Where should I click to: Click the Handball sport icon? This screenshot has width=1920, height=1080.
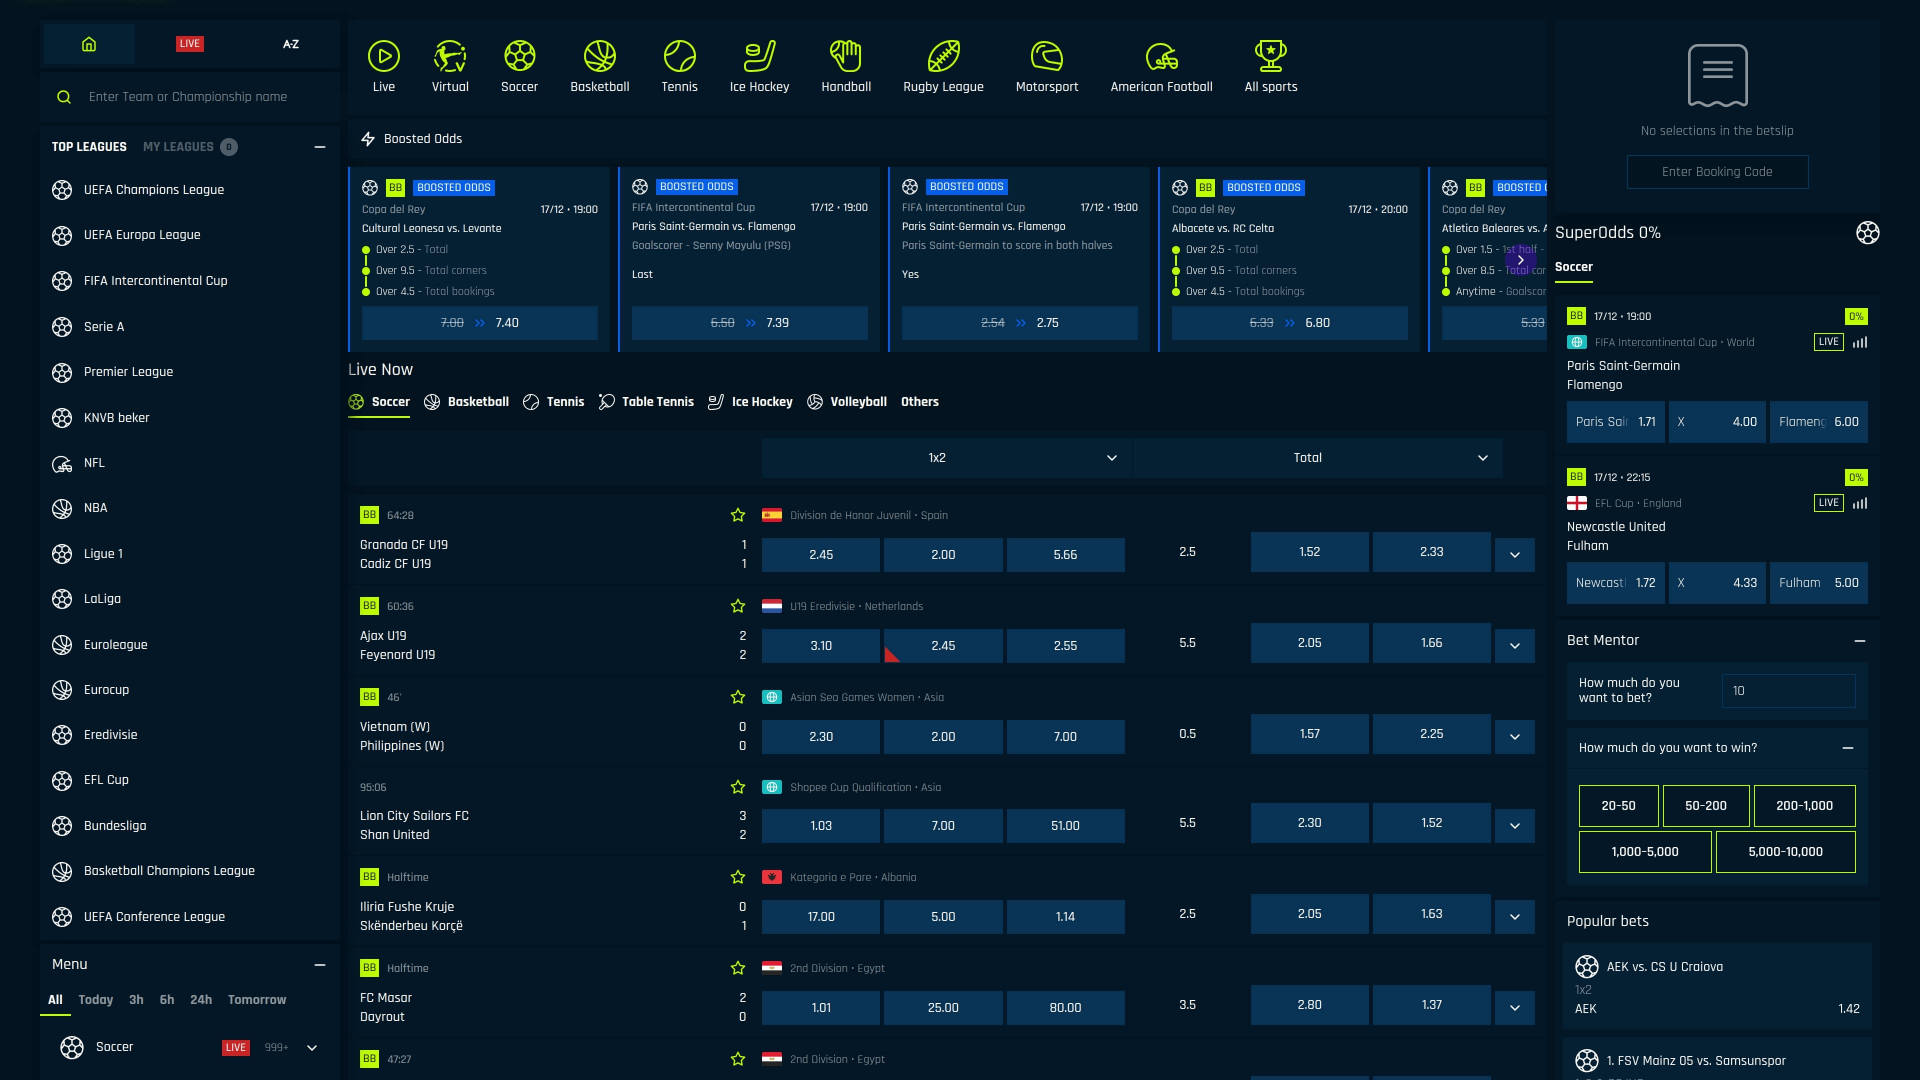pos(846,65)
